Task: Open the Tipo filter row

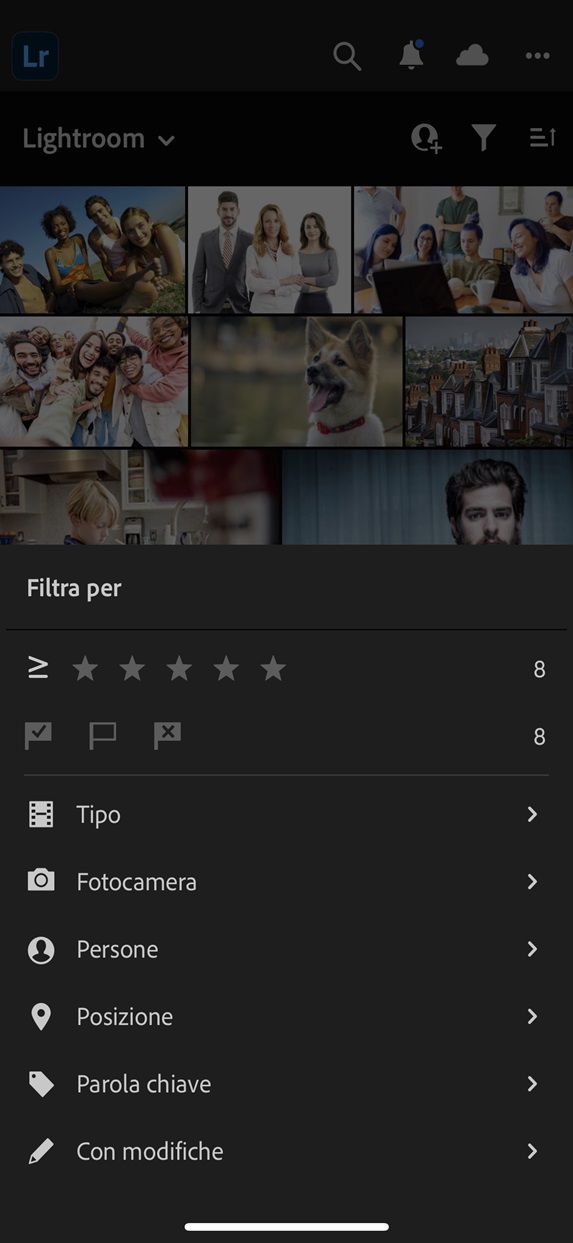Action: click(x=286, y=815)
